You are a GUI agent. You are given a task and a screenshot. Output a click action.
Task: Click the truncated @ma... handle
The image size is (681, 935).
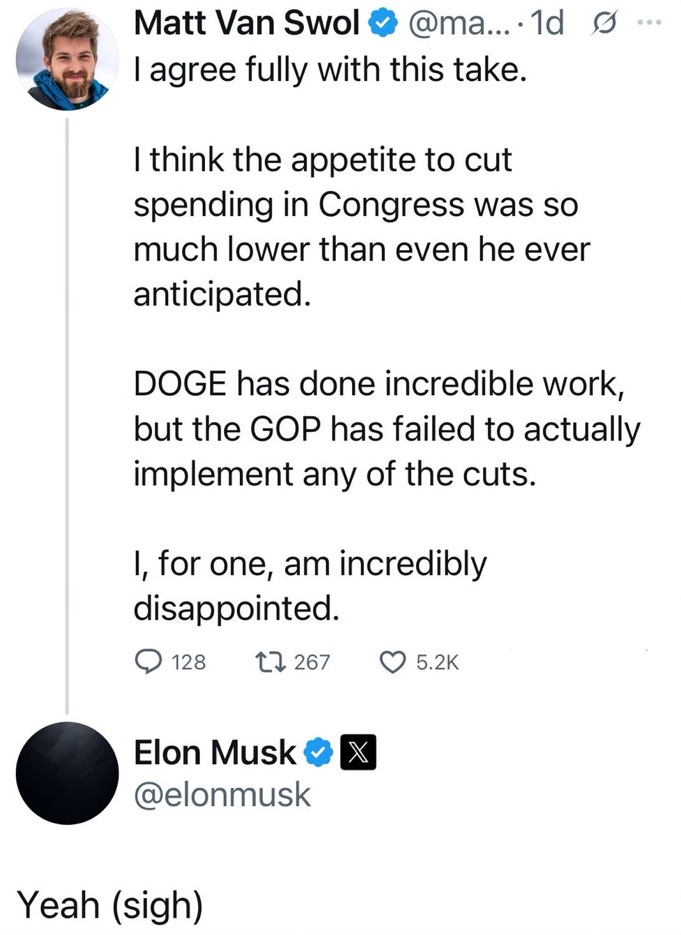[456, 23]
